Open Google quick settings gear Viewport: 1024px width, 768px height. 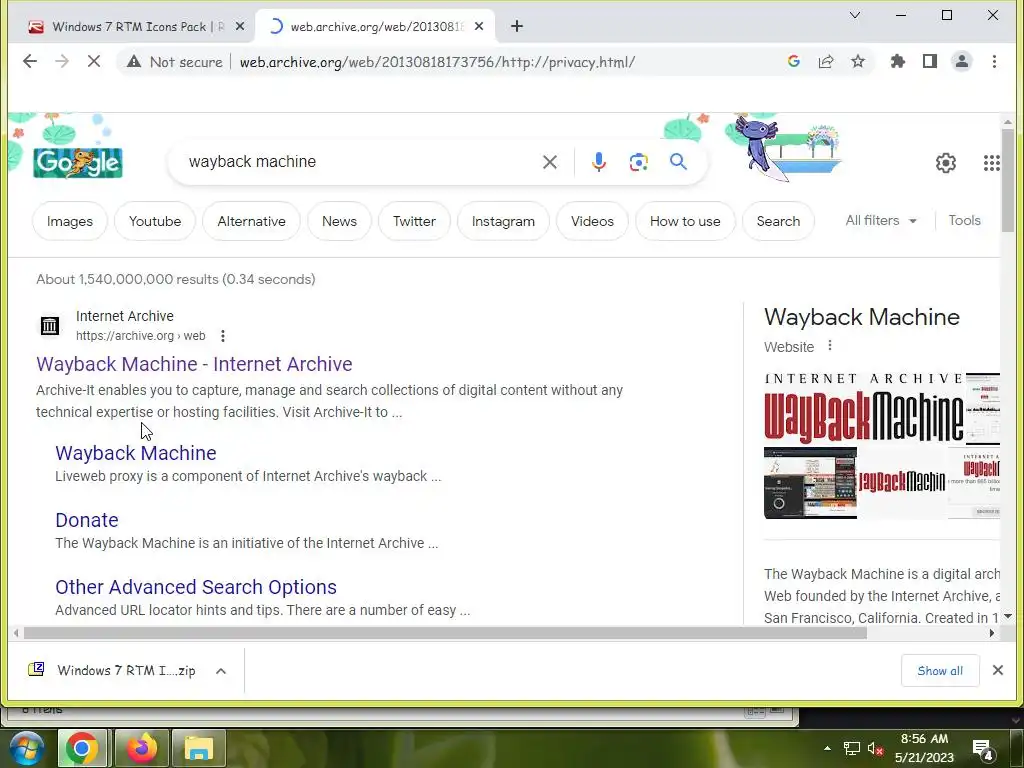tap(945, 163)
